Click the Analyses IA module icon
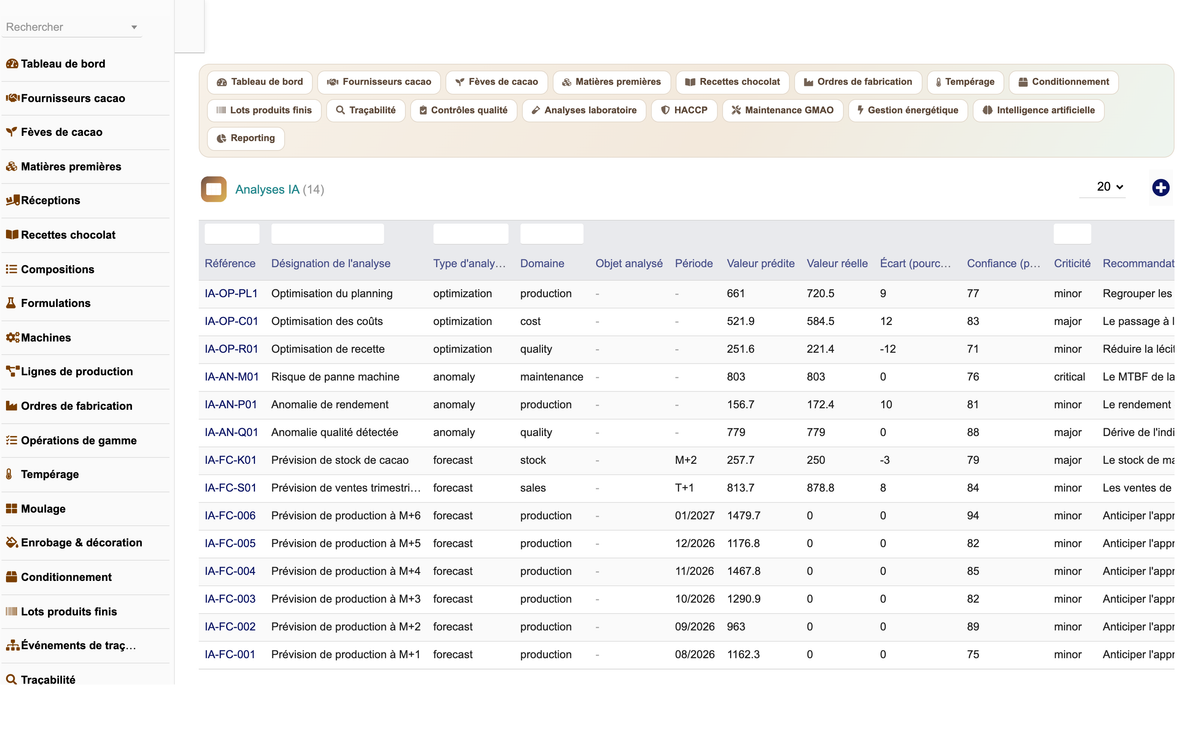The height and width of the screenshot is (743, 1200). tap(214, 189)
